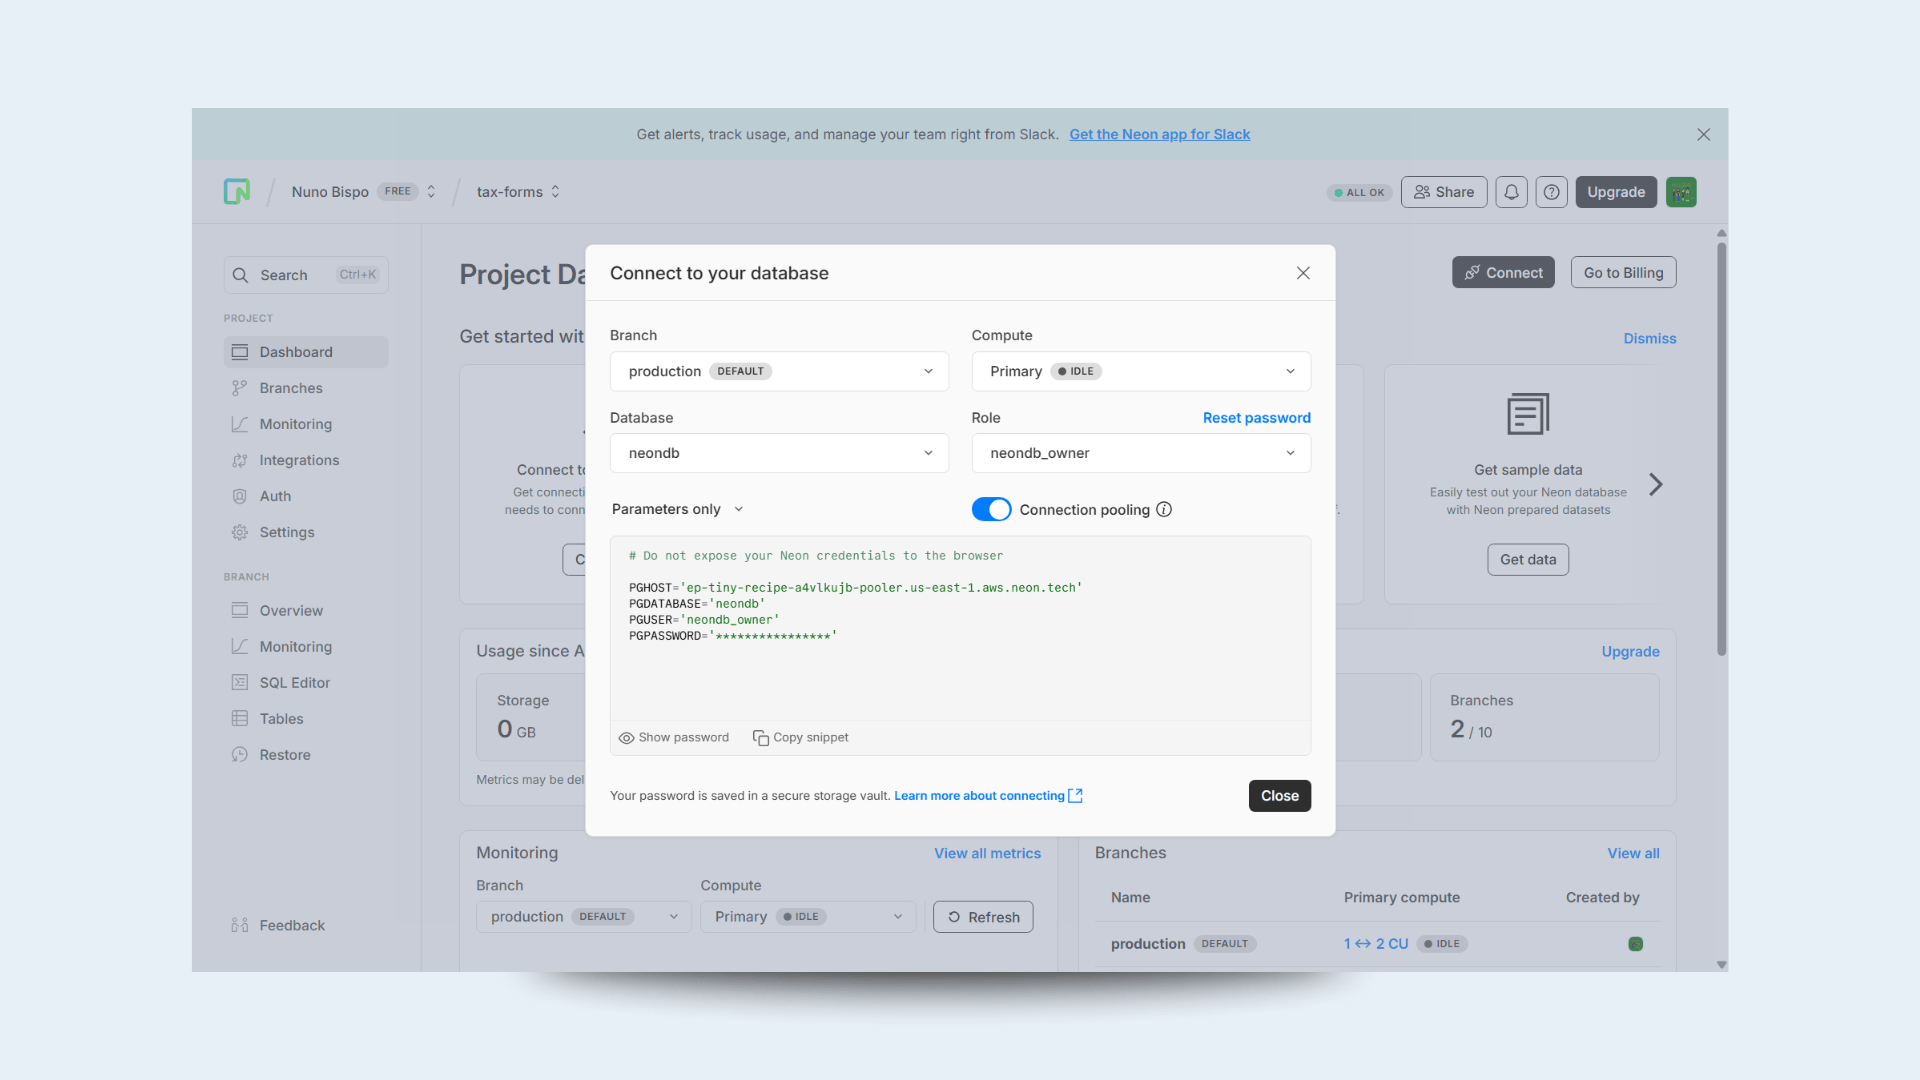Disable Connection pooling

point(991,509)
